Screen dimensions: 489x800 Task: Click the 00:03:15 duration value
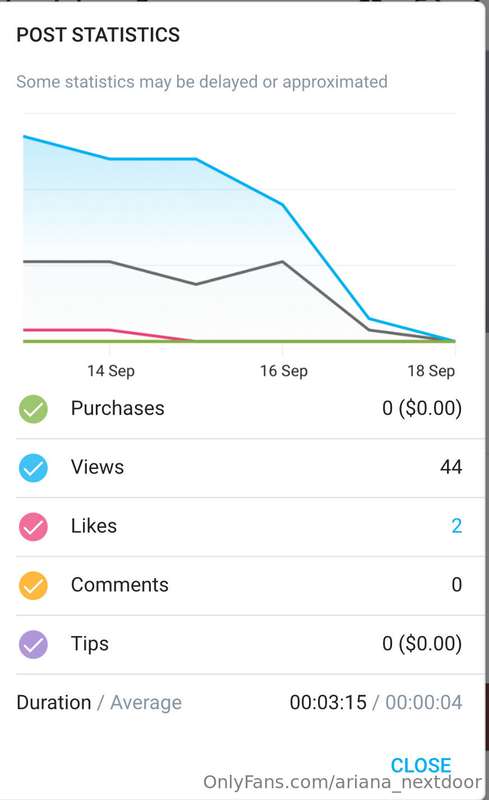[328, 703]
